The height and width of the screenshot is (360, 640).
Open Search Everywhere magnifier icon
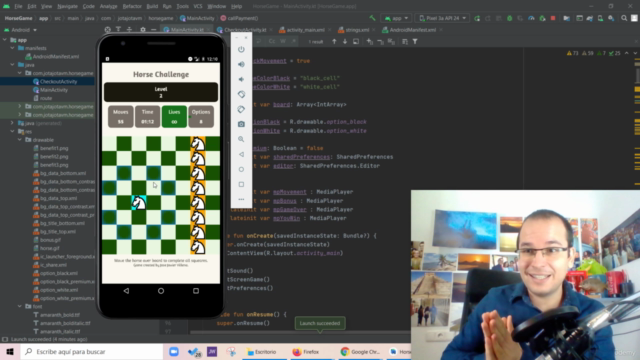click(624, 18)
